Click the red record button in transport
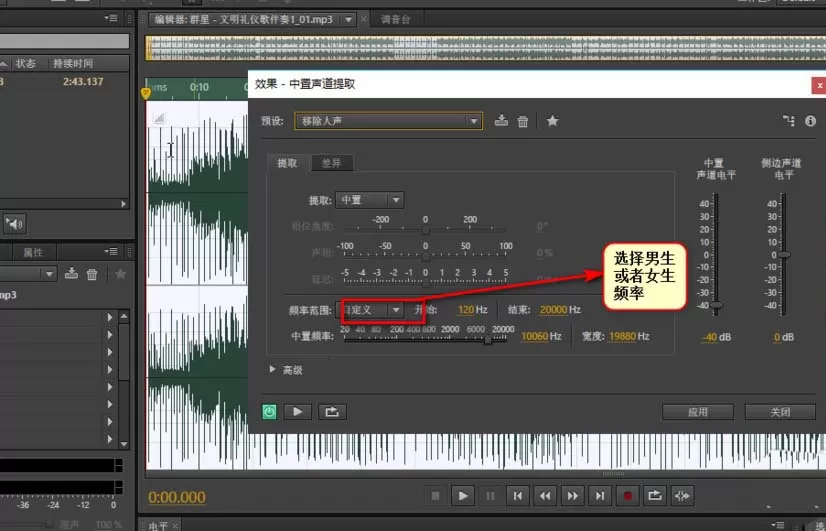826x531 pixels. 627,496
